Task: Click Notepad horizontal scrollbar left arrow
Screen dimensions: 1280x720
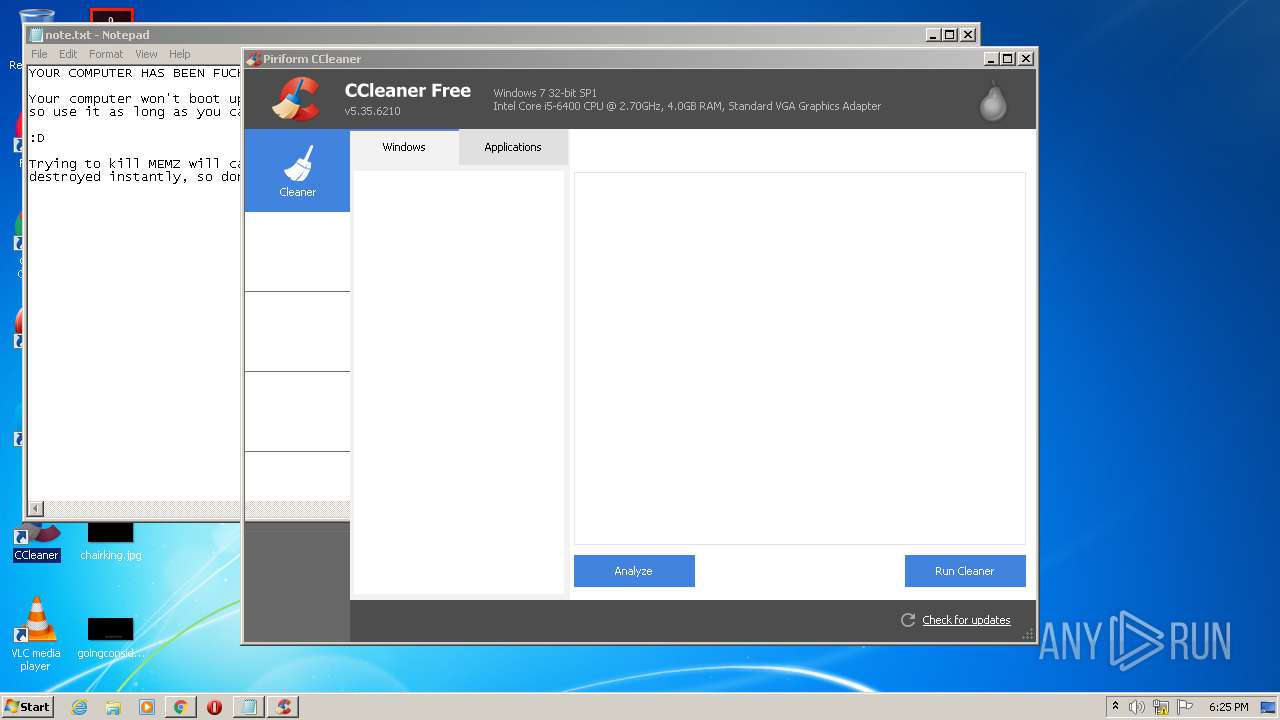Action: [x=36, y=509]
